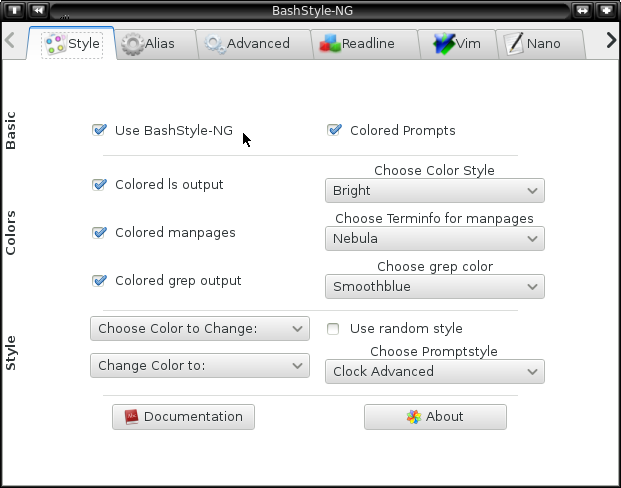Enable Use random style checkbox

(333, 329)
